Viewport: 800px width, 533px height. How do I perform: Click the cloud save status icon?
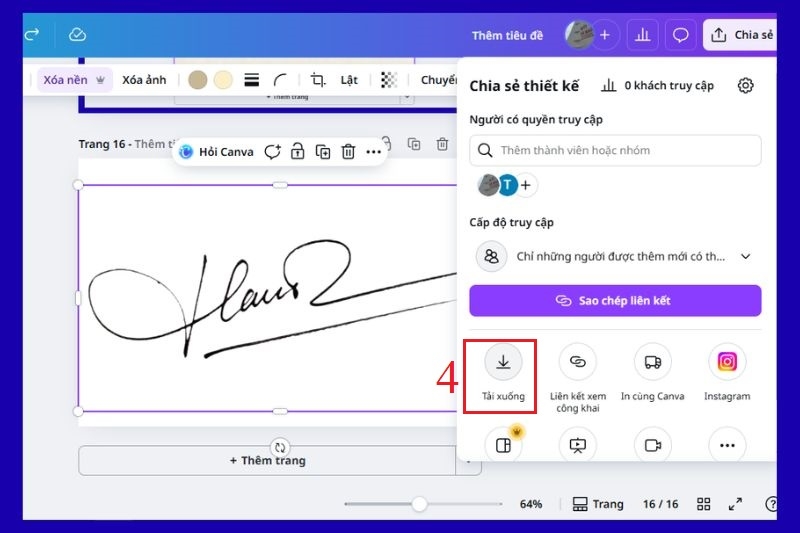[x=77, y=35]
